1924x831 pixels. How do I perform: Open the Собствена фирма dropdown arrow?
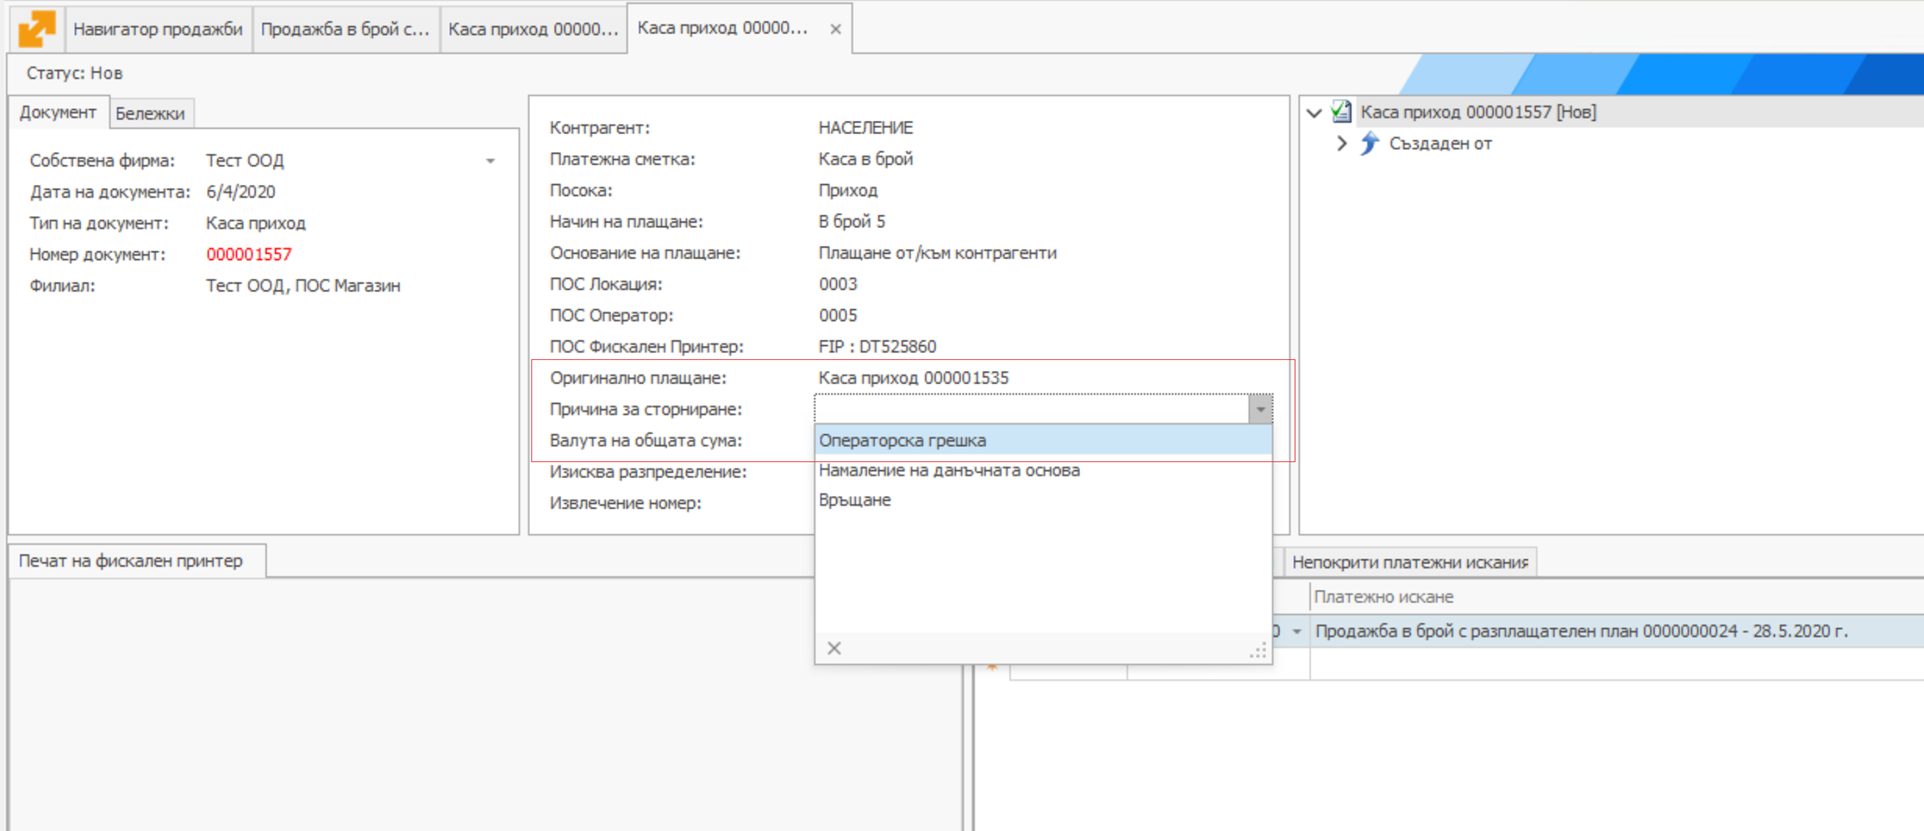(x=490, y=161)
